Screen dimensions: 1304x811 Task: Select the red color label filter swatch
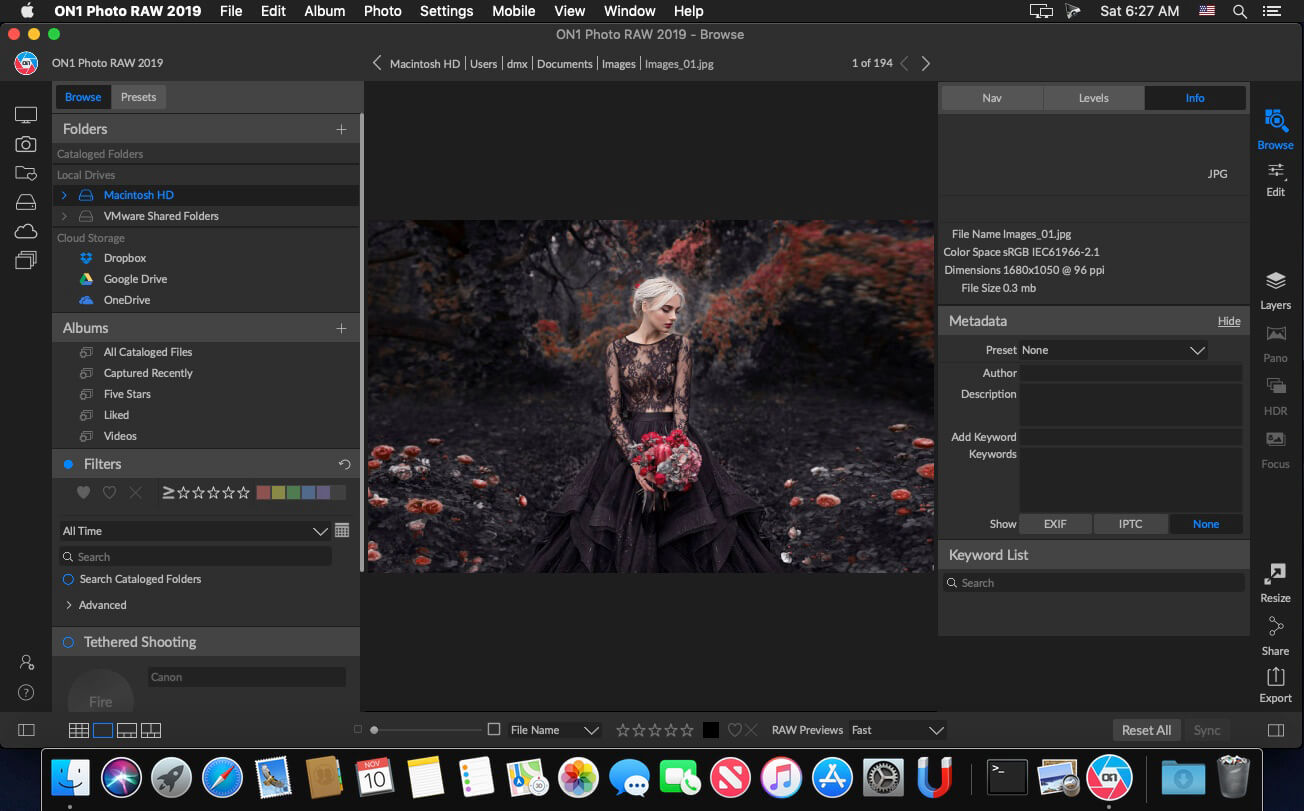(x=263, y=492)
